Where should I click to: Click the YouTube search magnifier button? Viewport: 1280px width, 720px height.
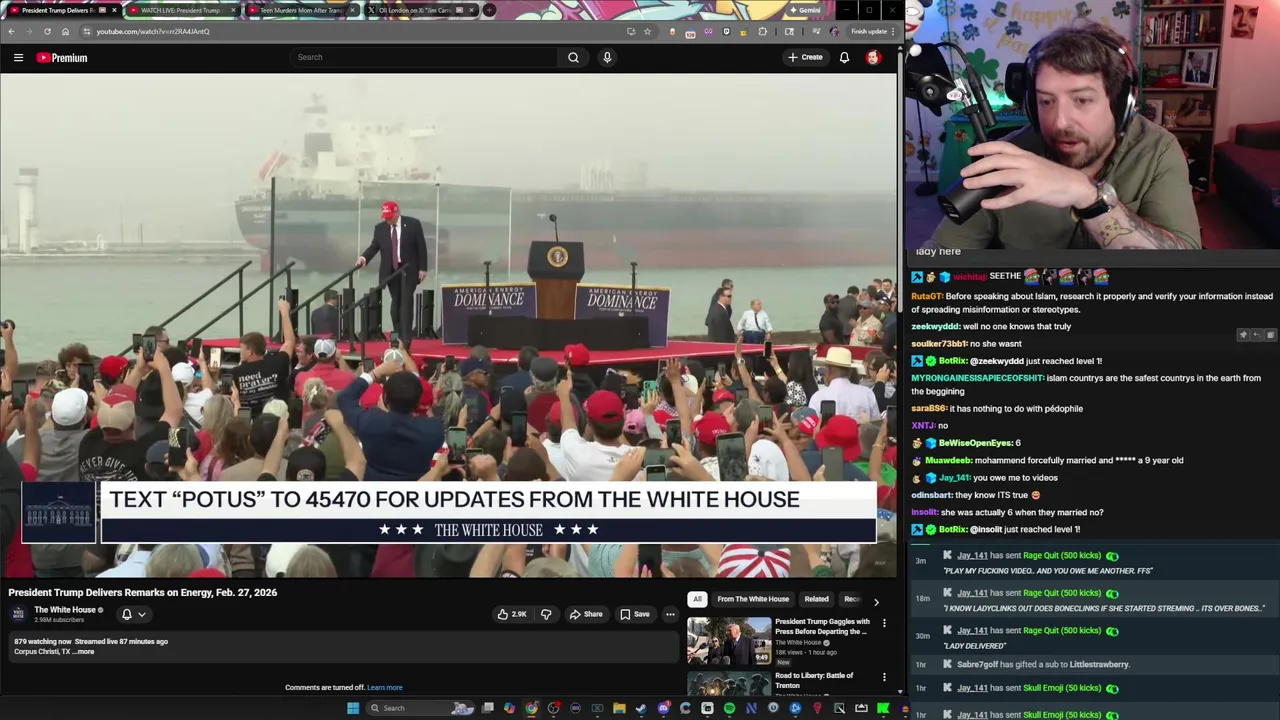pyautogui.click(x=573, y=57)
